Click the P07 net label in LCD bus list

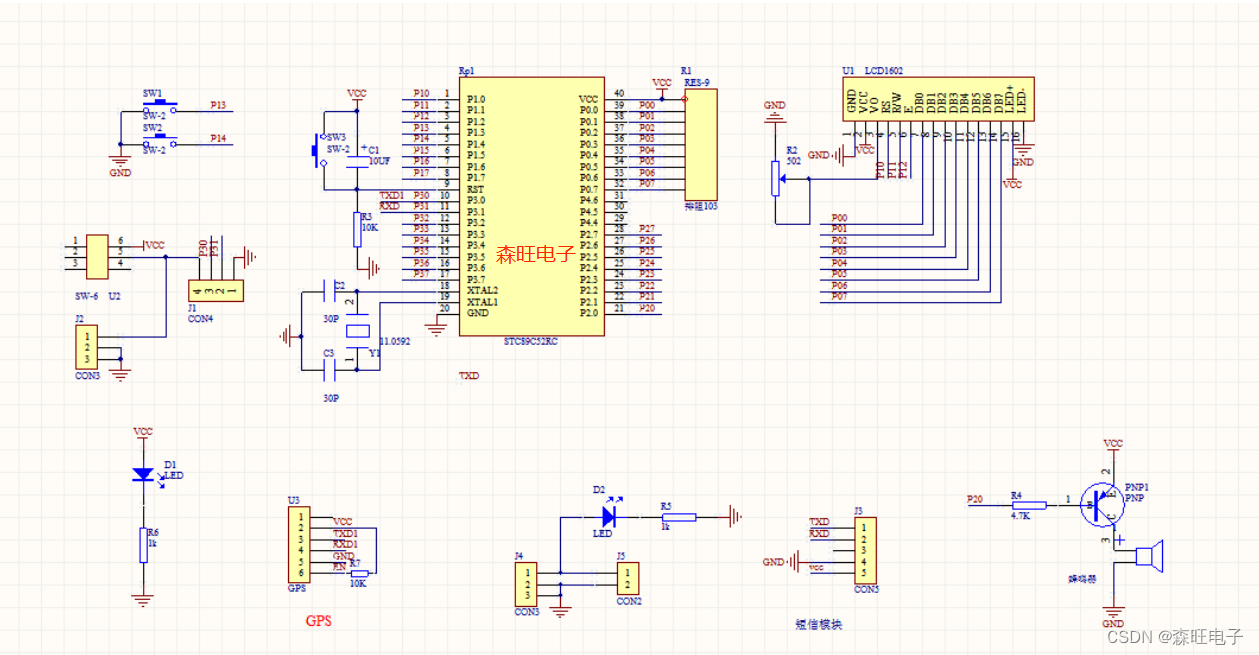(840, 297)
